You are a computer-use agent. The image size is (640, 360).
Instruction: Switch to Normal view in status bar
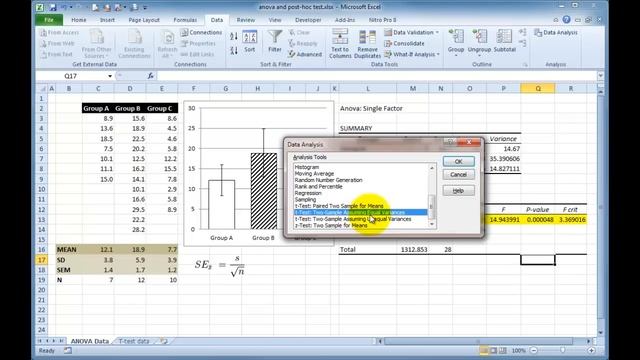[x=484, y=350]
